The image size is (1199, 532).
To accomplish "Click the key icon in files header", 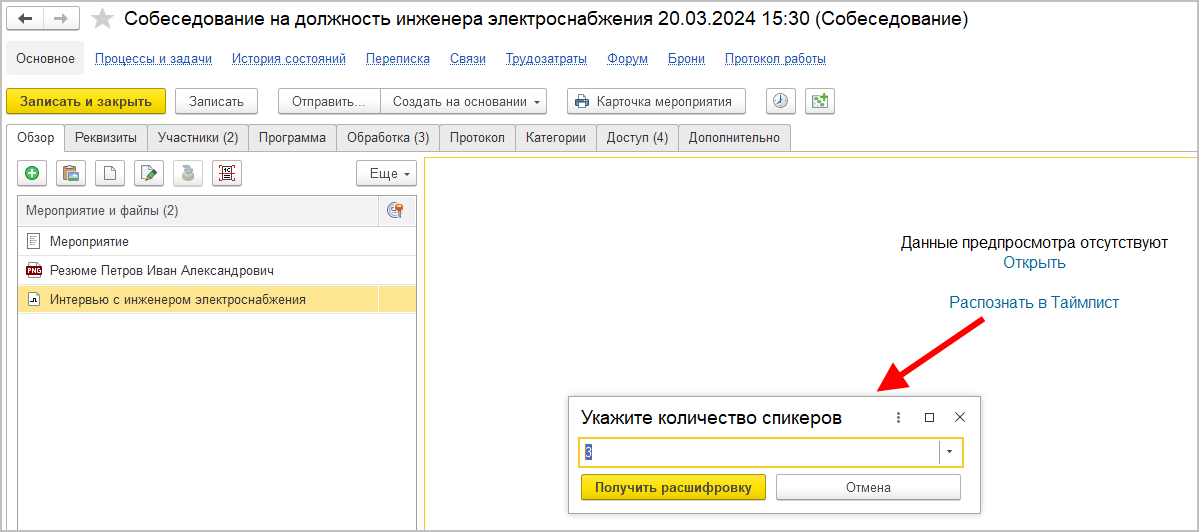I will (x=394, y=211).
